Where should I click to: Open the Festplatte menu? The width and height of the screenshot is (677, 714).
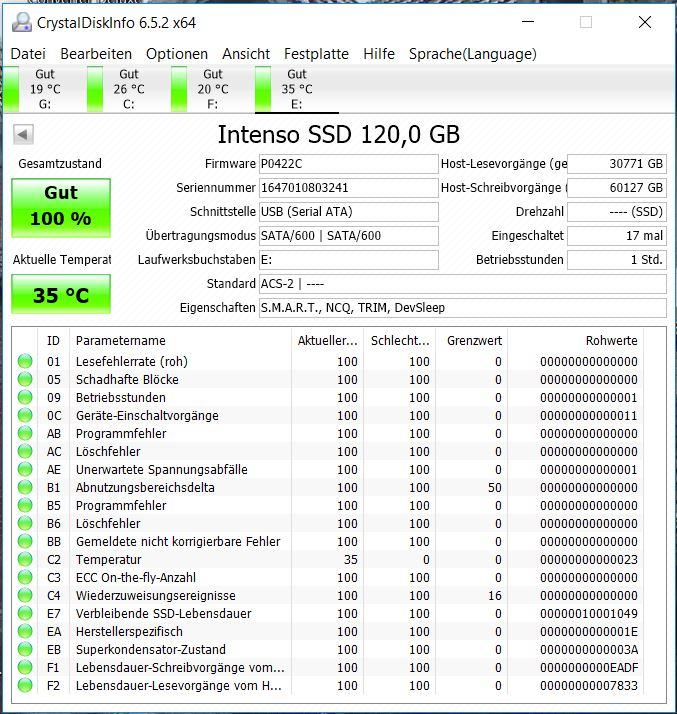click(x=316, y=54)
